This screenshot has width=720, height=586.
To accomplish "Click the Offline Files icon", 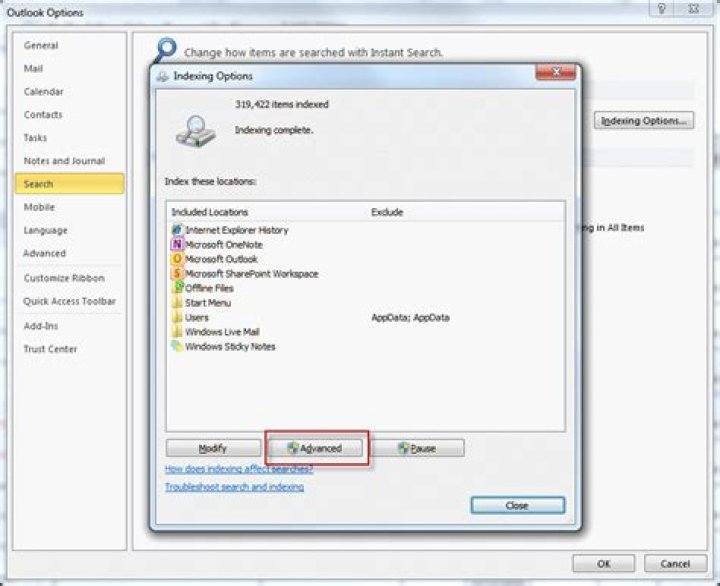I will 177,288.
